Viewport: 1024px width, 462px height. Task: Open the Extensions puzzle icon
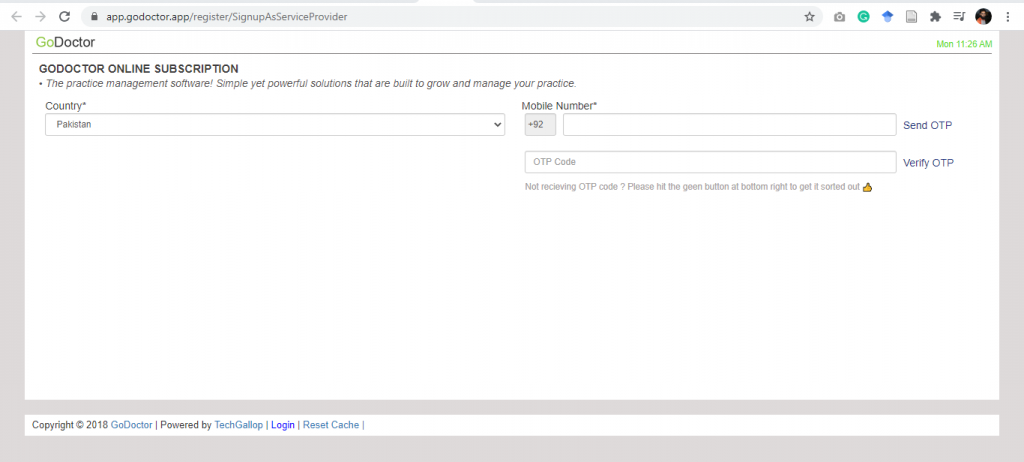click(935, 17)
